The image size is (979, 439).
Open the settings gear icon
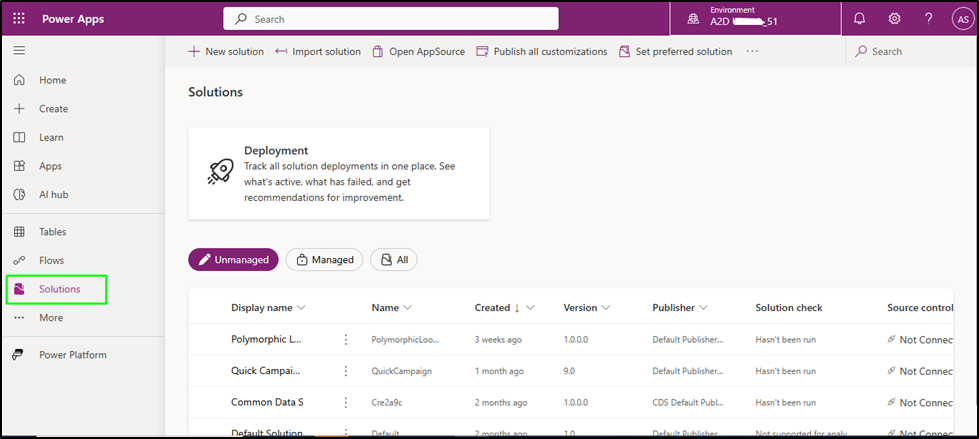coord(894,19)
